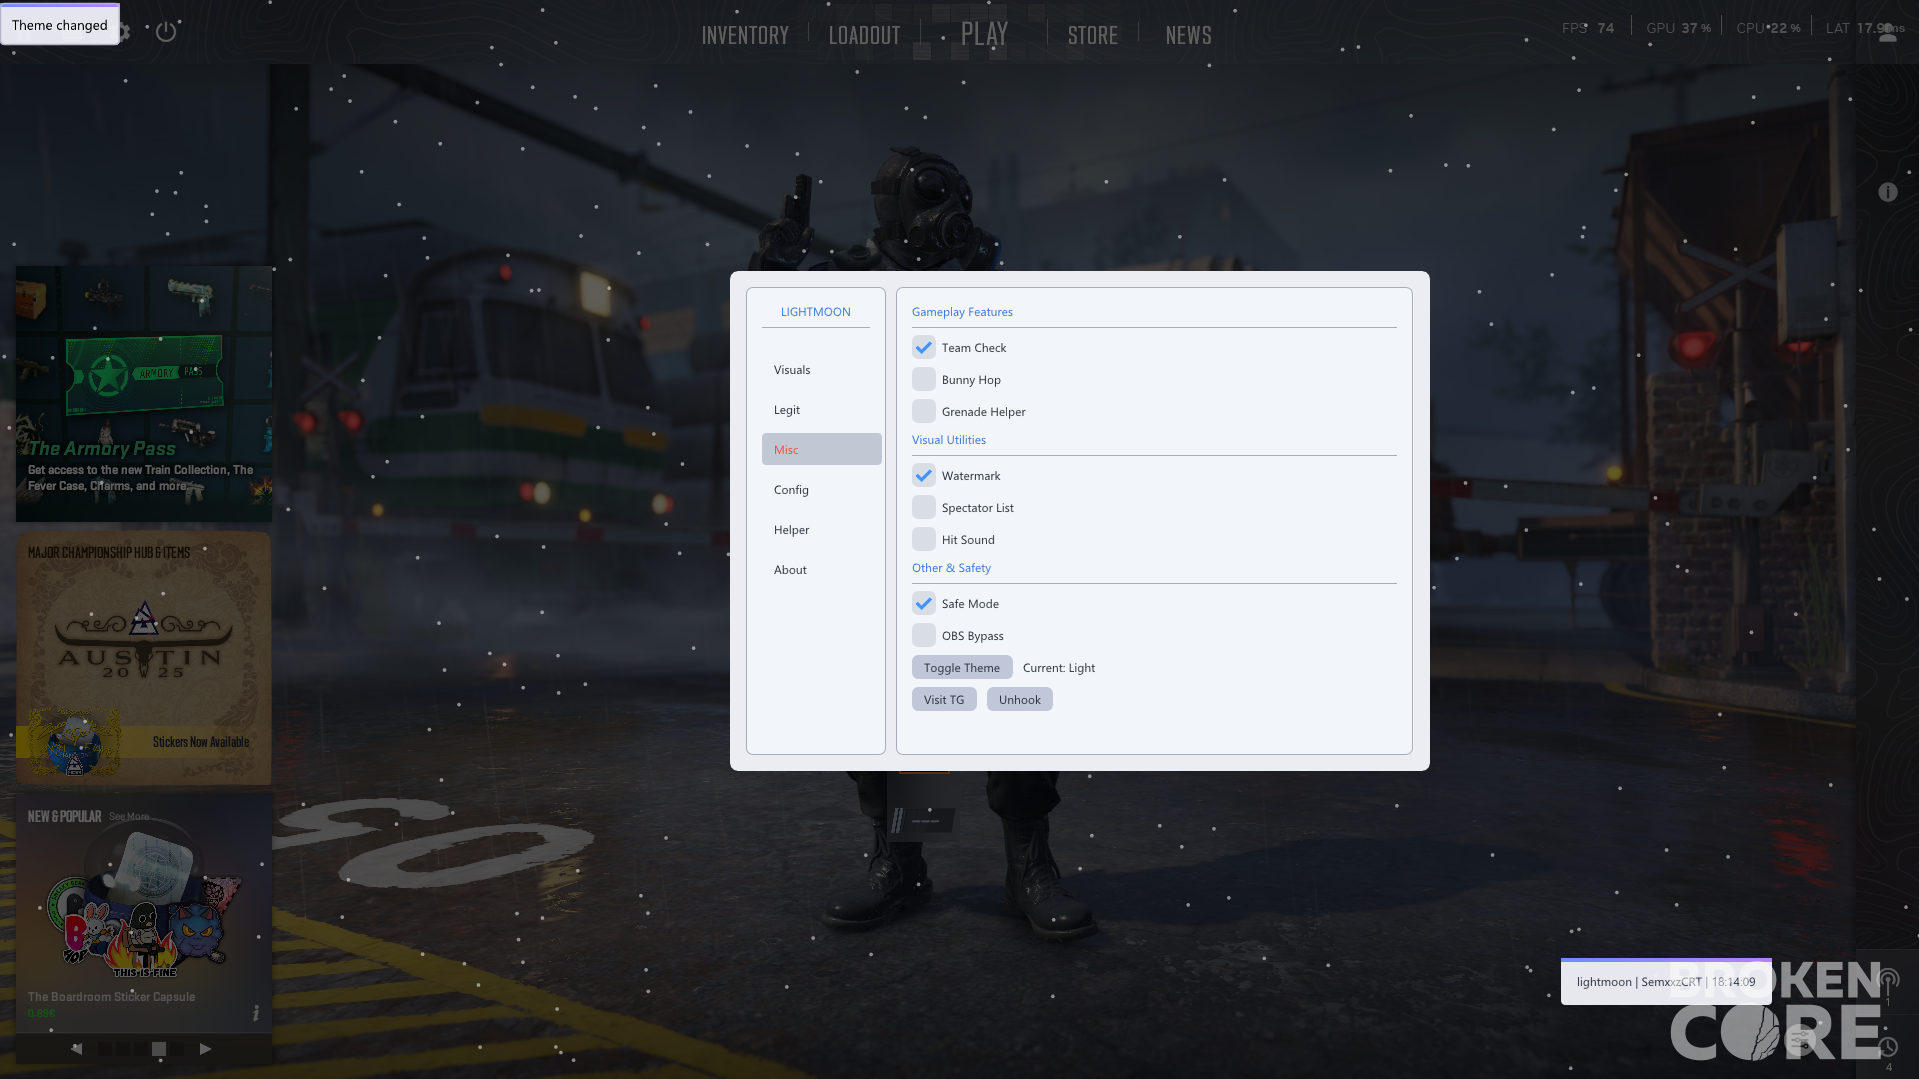Open the Legit tab
Viewport: 1919px width, 1079px height.
[822, 410]
